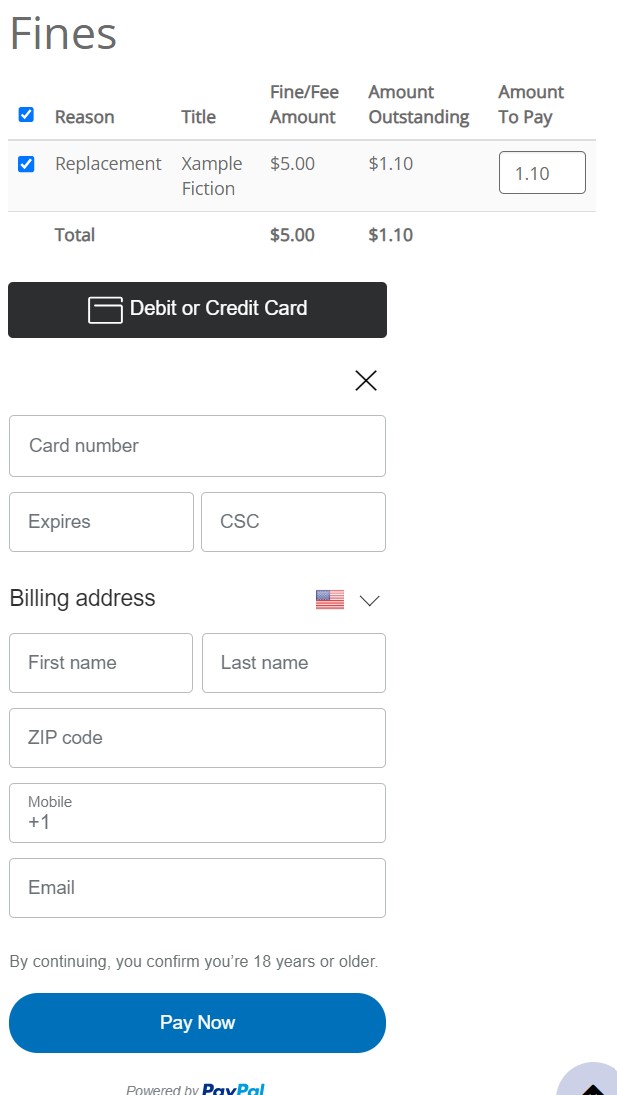Click the First name field

coord(101,663)
